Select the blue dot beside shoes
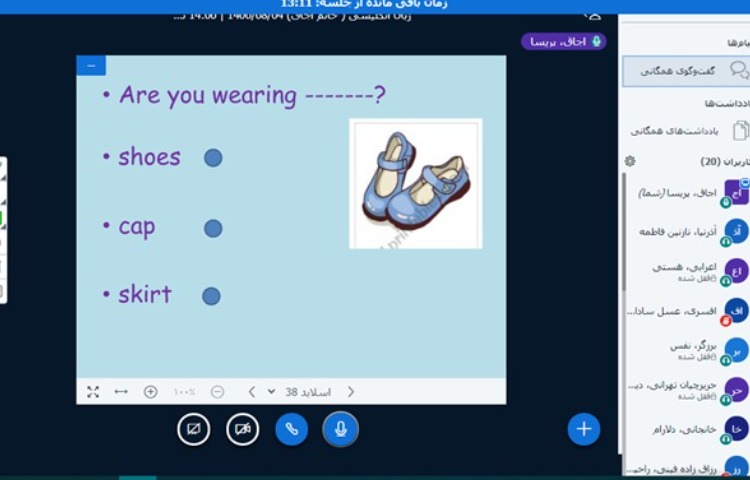 pyautogui.click(x=213, y=158)
